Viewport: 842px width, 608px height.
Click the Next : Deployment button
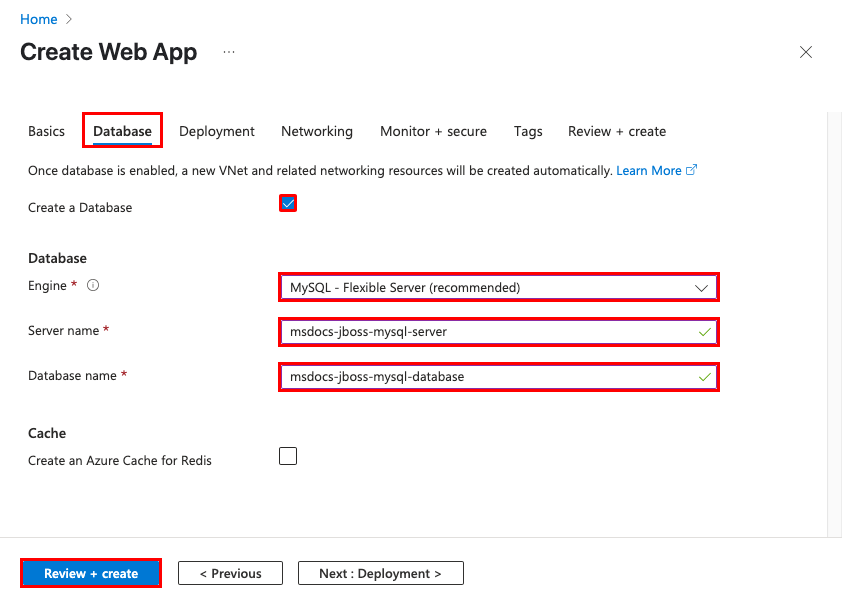[380, 573]
